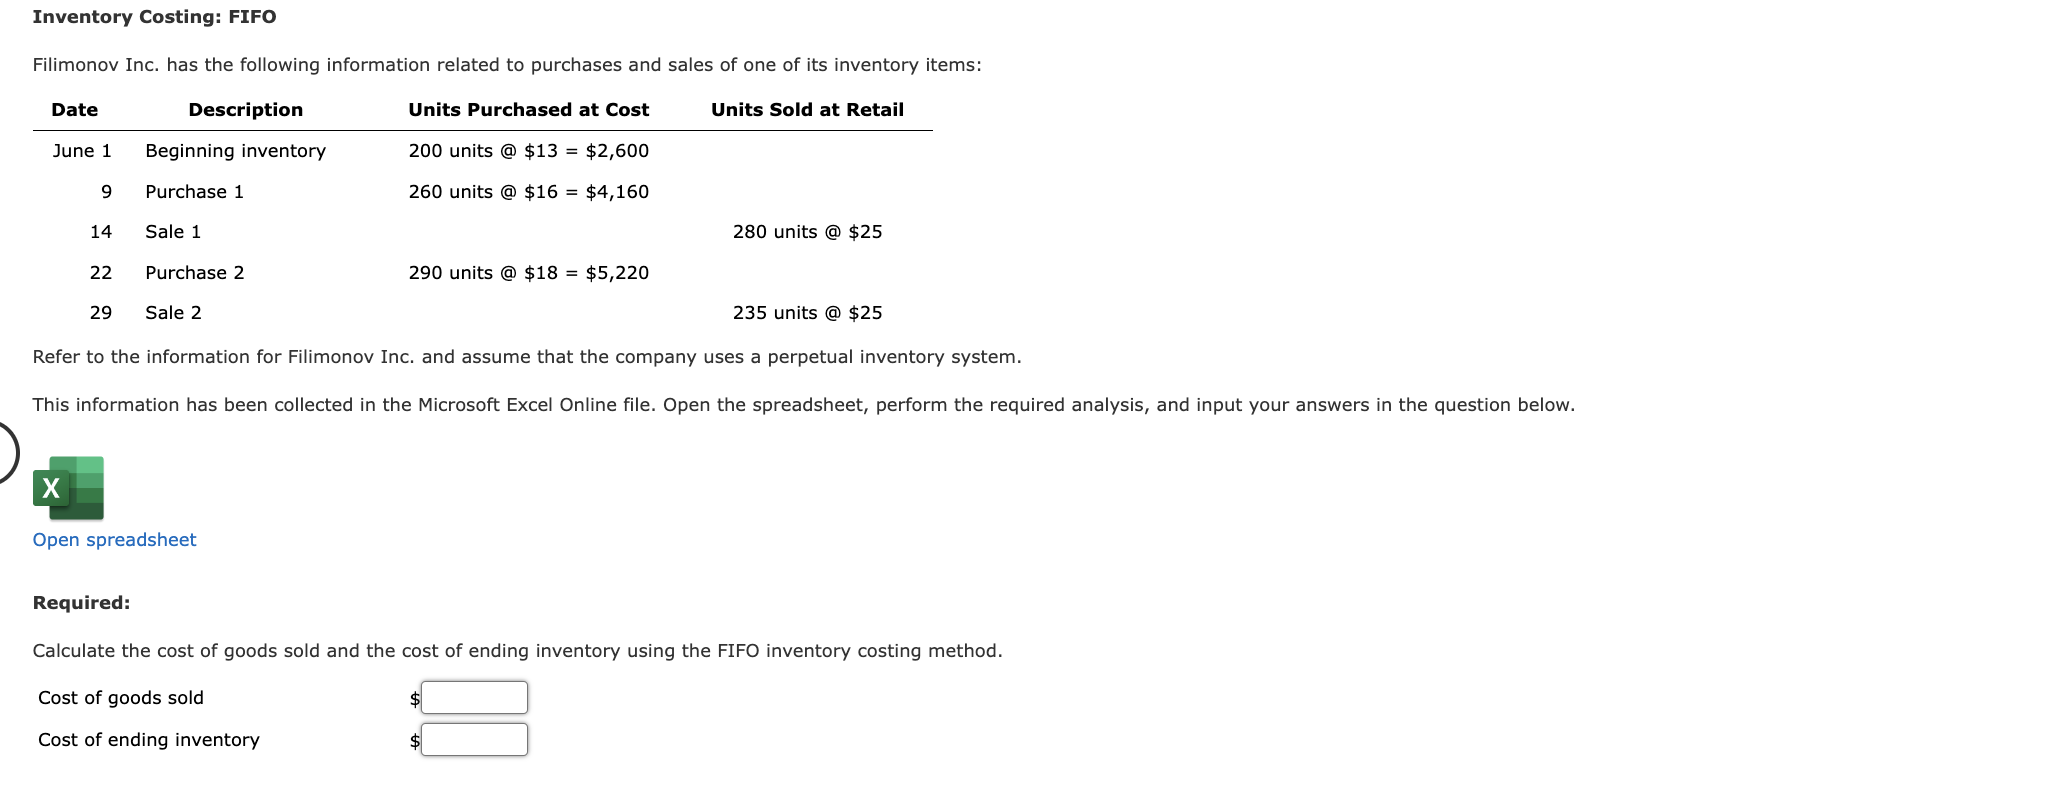Select the Description column header

245,109
